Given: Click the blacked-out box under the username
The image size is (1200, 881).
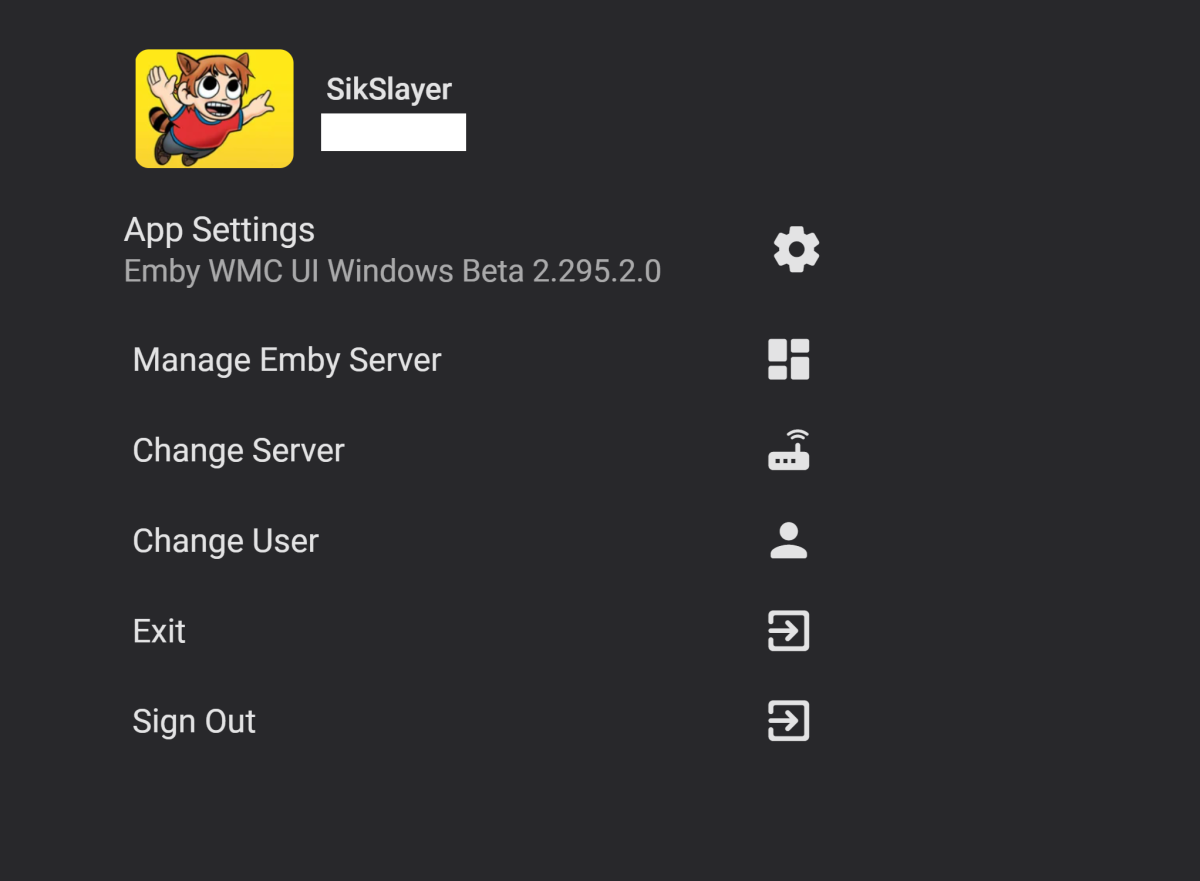Looking at the screenshot, I should (394, 132).
